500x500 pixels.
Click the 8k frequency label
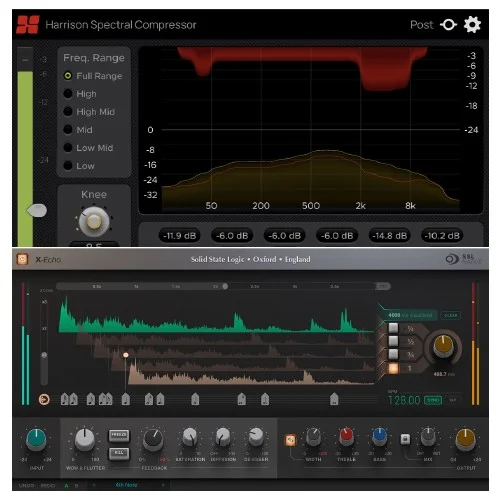click(410, 206)
